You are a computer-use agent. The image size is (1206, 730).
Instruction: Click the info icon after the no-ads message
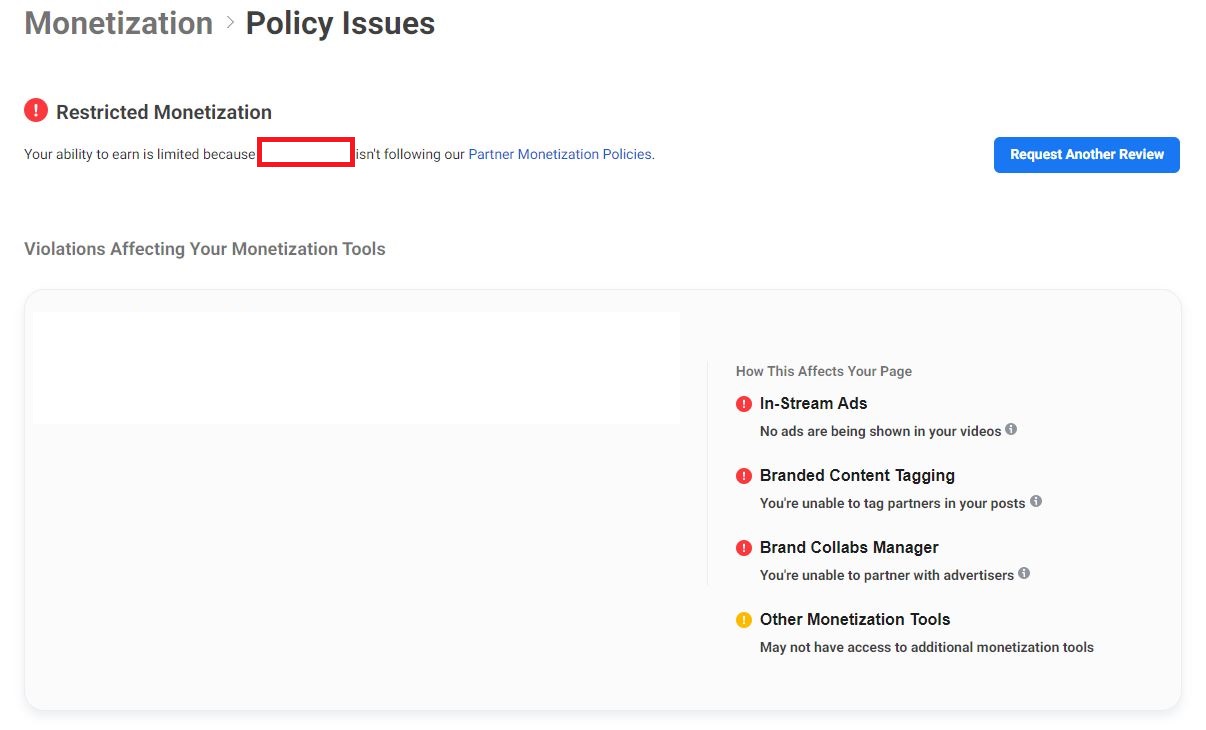point(1011,430)
